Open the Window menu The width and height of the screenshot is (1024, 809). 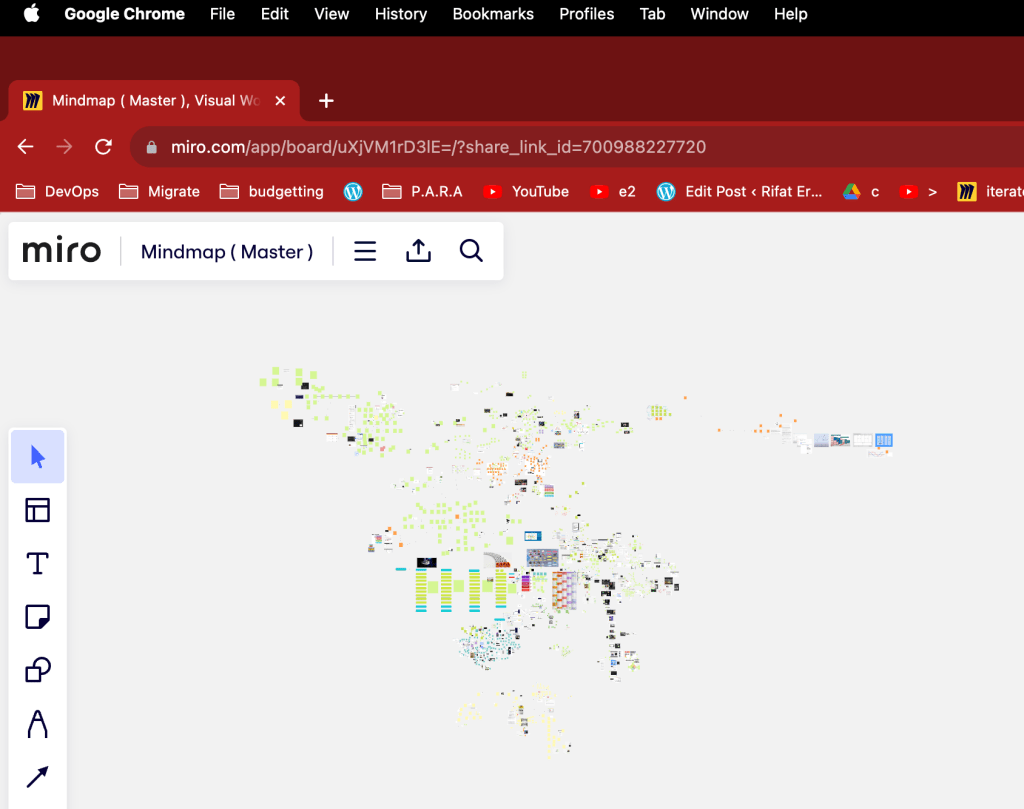[x=719, y=14]
